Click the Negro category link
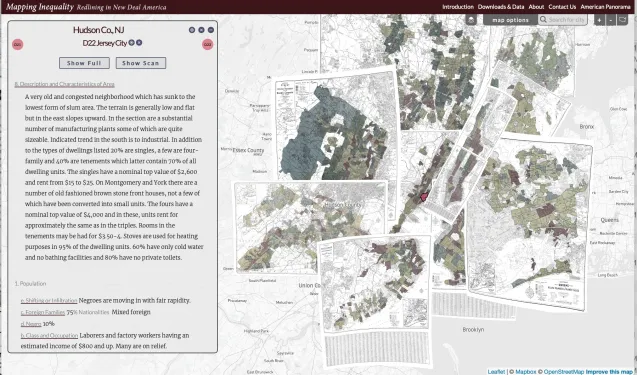 click(x=31, y=324)
